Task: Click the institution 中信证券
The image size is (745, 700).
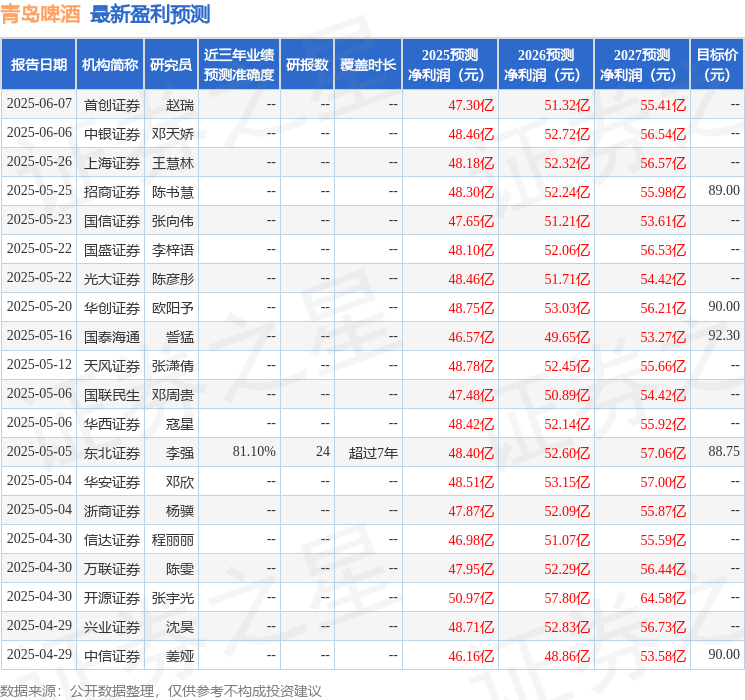Action: pos(112,655)
